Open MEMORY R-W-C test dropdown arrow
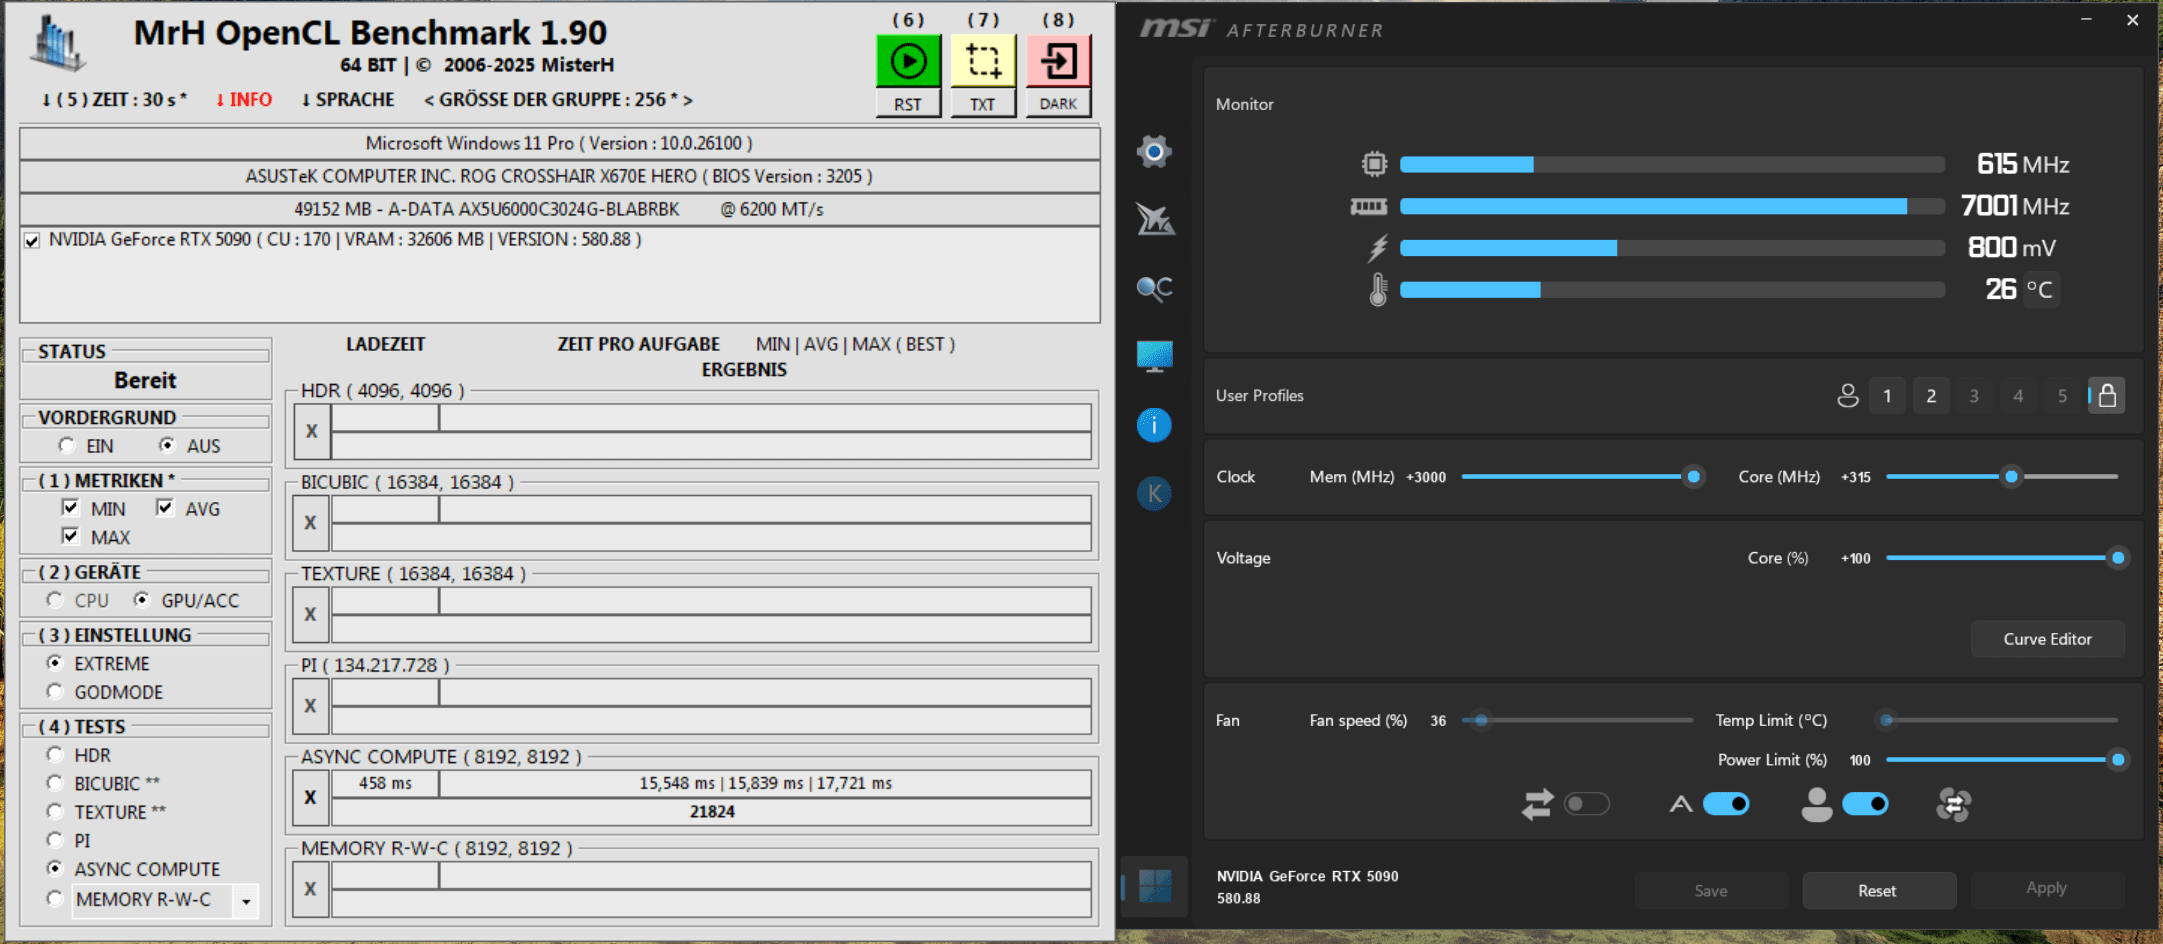 [x=246, y=901]
